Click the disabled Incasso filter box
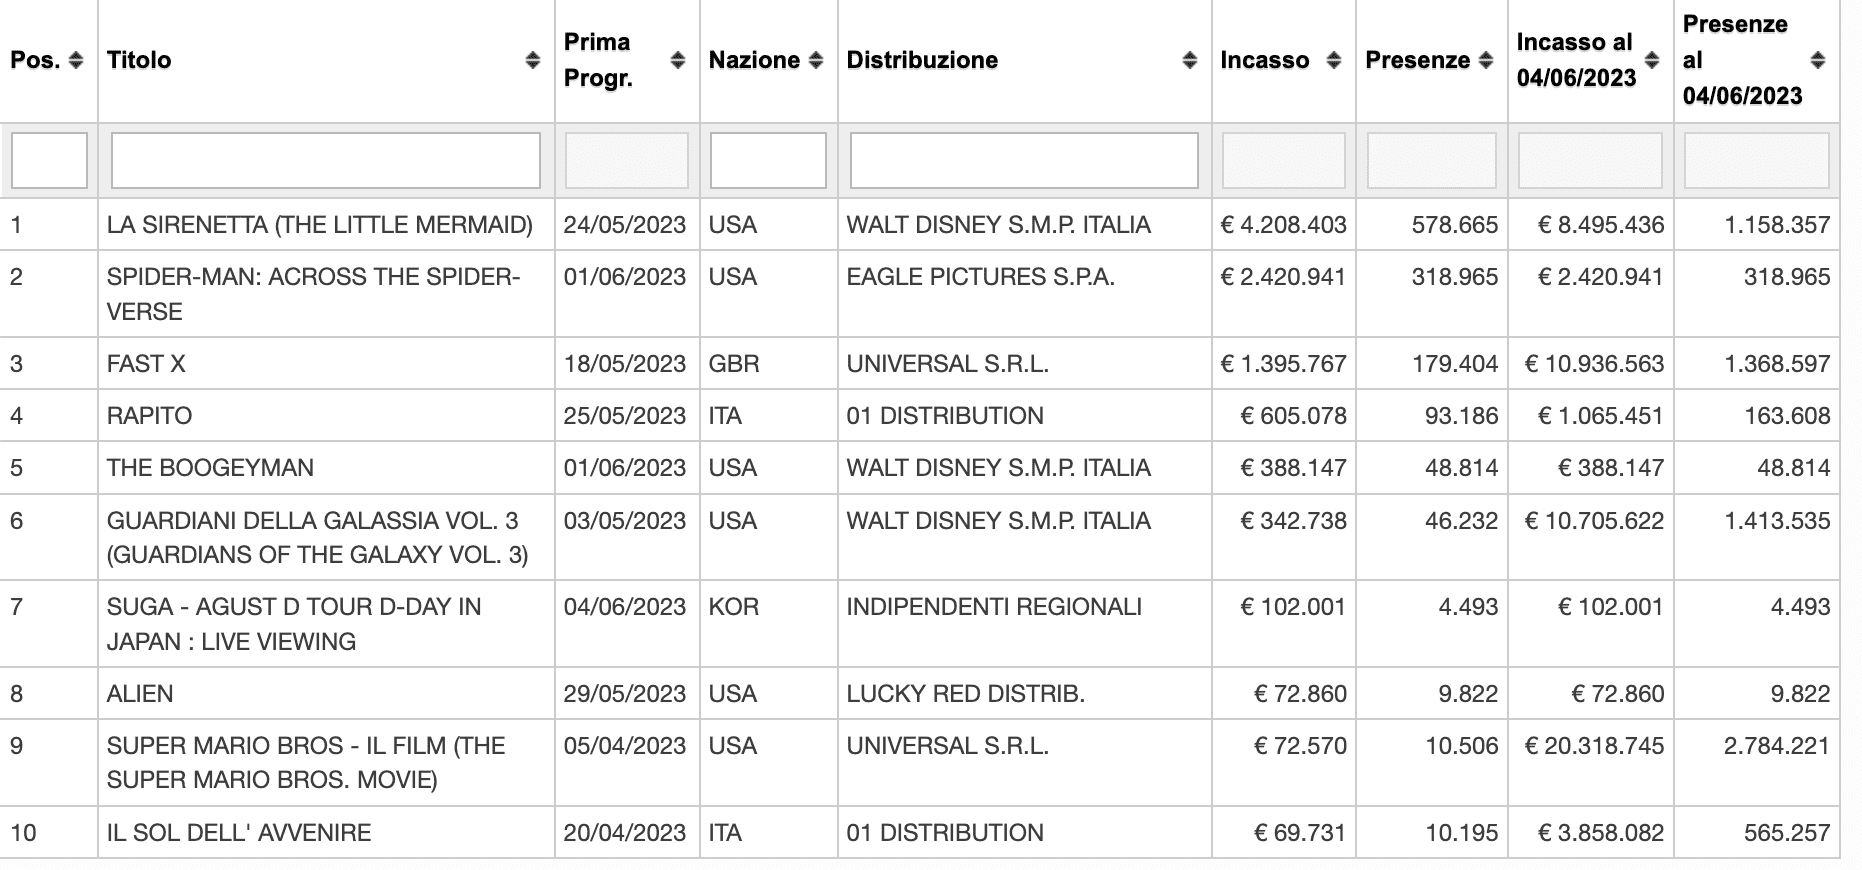1862x870 pixels. pyautogui.click(x=1284, y=160)
